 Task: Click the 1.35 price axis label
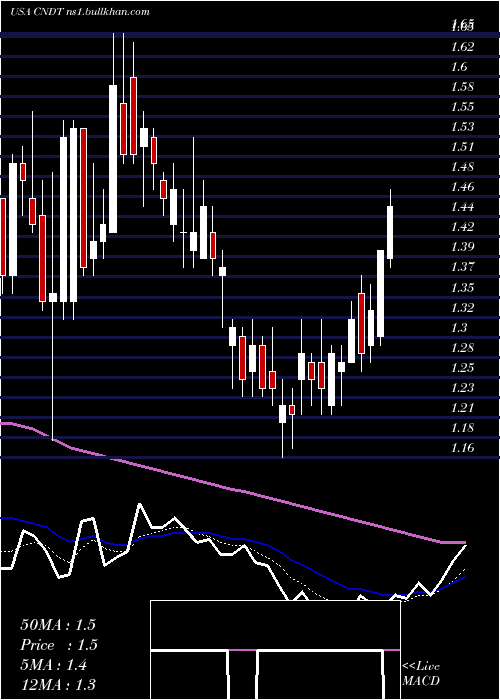tap(462, 287)
